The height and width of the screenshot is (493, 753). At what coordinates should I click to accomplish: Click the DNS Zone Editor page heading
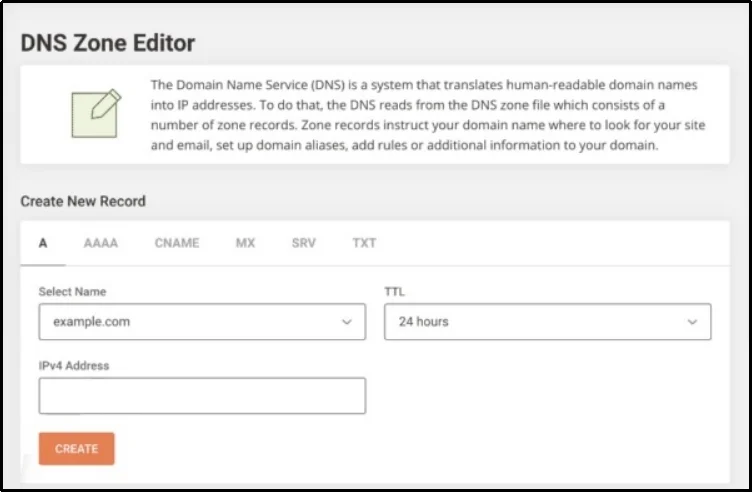(108, 43)
